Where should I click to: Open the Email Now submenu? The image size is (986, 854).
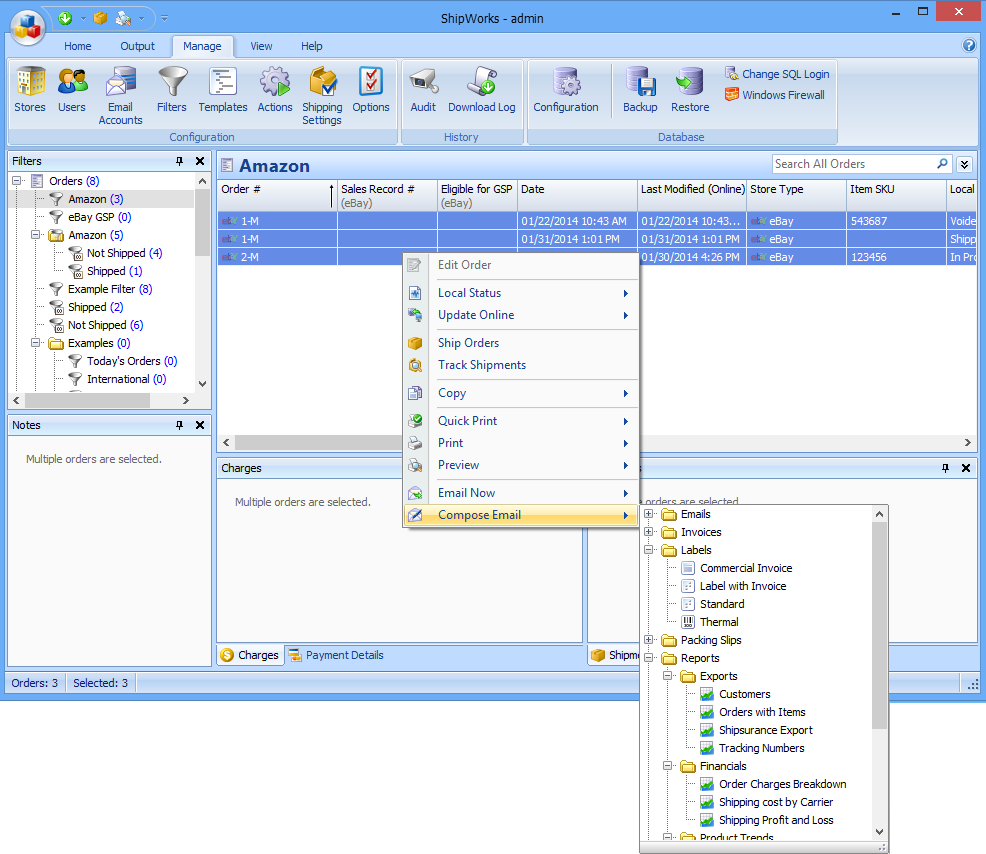(521, 493)
